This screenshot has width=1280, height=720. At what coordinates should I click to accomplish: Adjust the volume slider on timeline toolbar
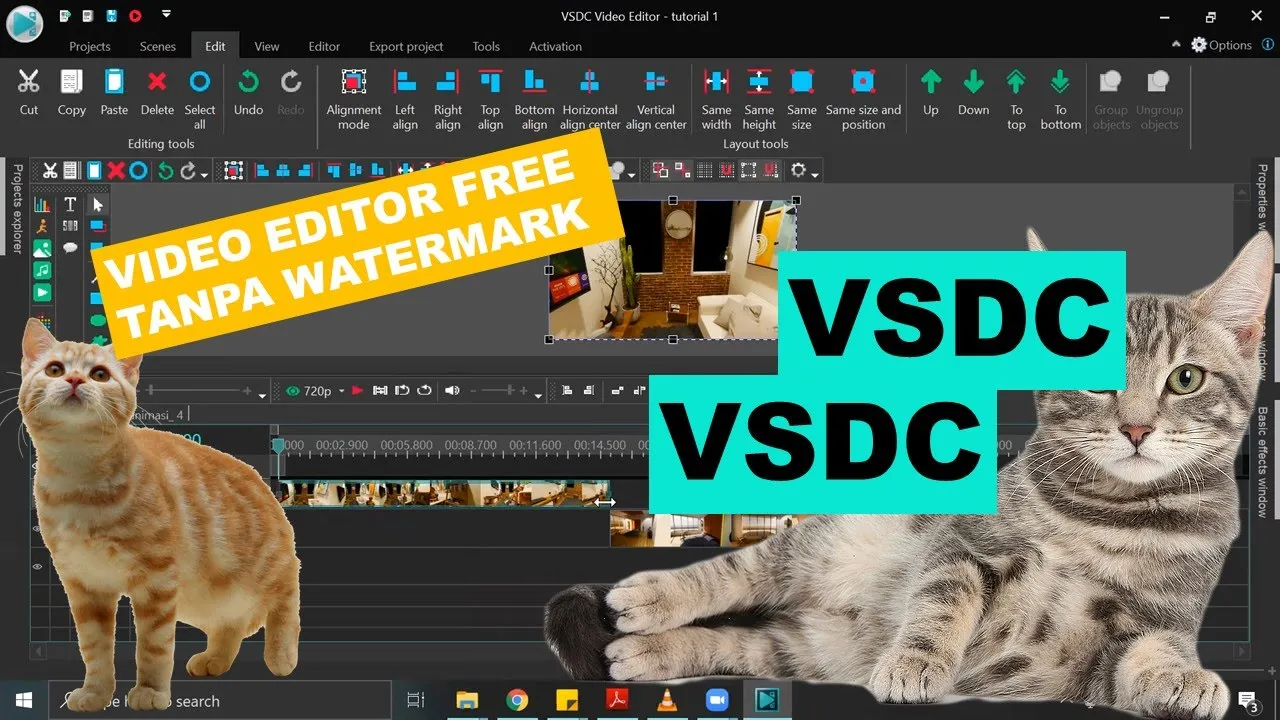(x=500, y=391)
